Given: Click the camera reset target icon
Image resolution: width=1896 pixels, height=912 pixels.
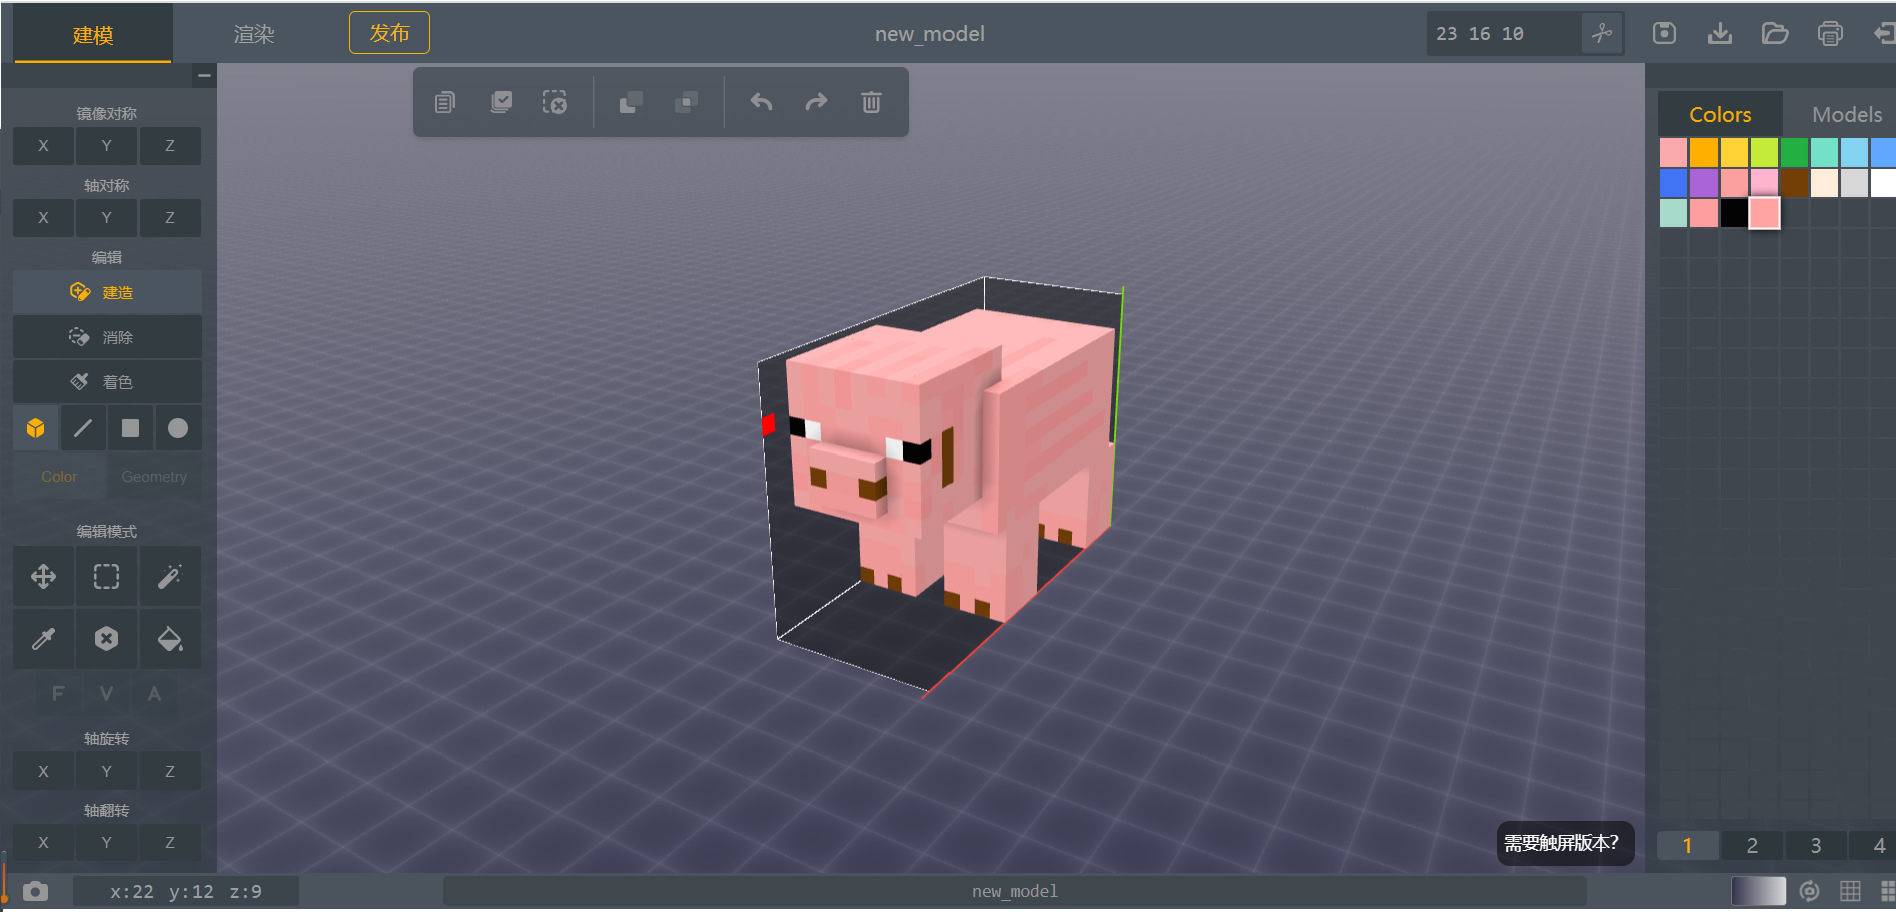Looking at the screenshot, I should pos(1809,891).
